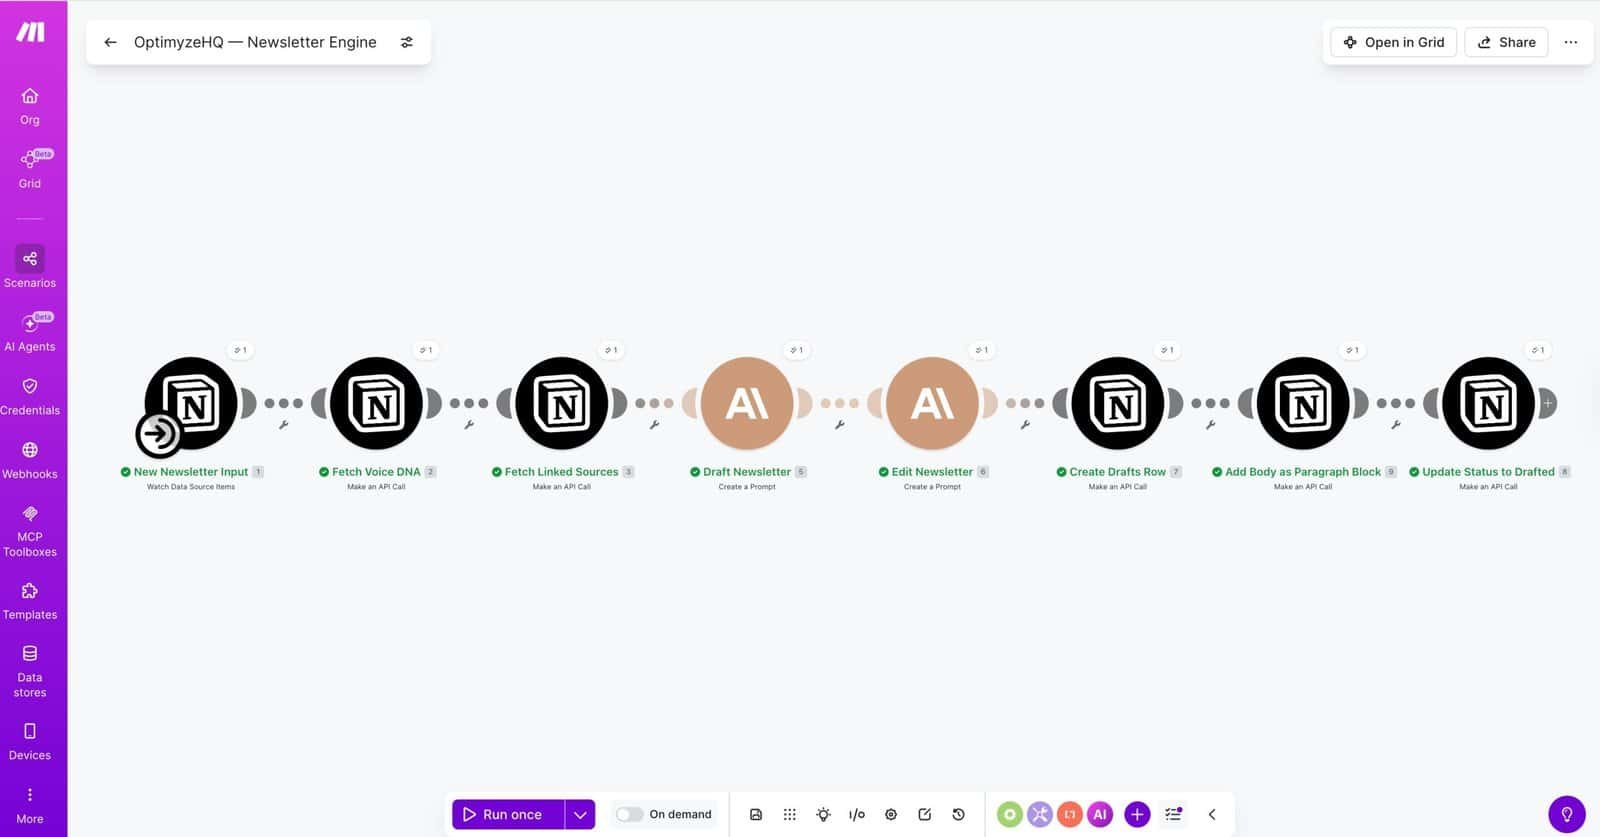Open the Create Drafts Row module
Viewport: 1600px width, 837px height.
(x=1118, y=403)
